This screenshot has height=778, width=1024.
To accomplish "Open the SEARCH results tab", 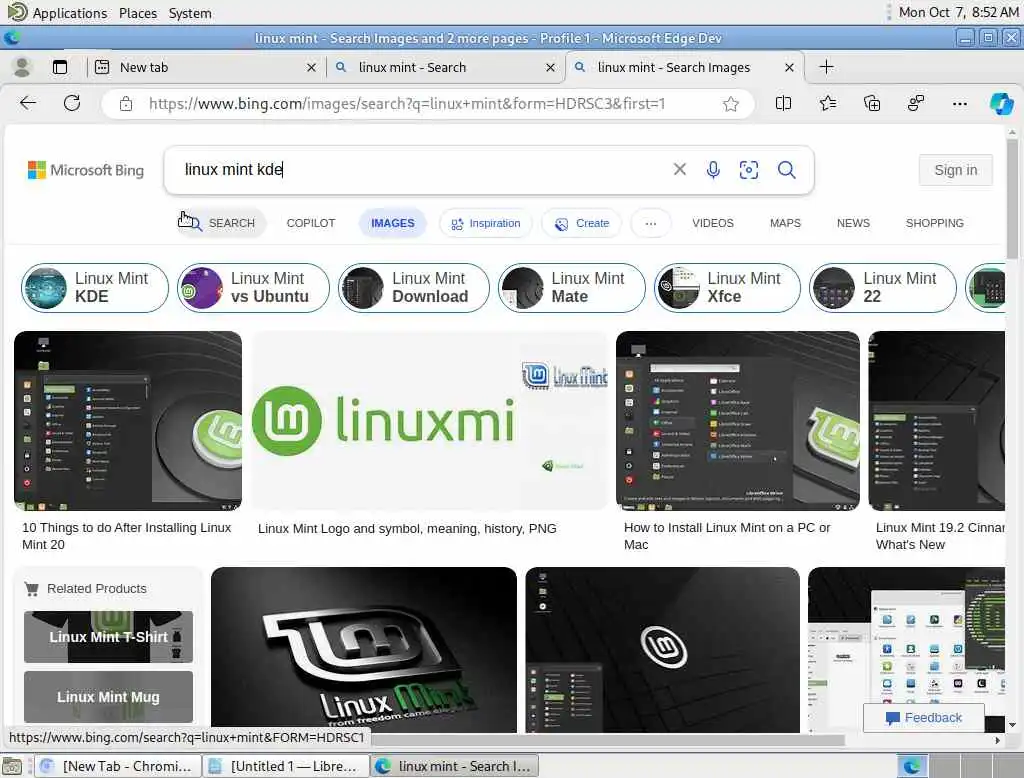I will click(220, 223).
